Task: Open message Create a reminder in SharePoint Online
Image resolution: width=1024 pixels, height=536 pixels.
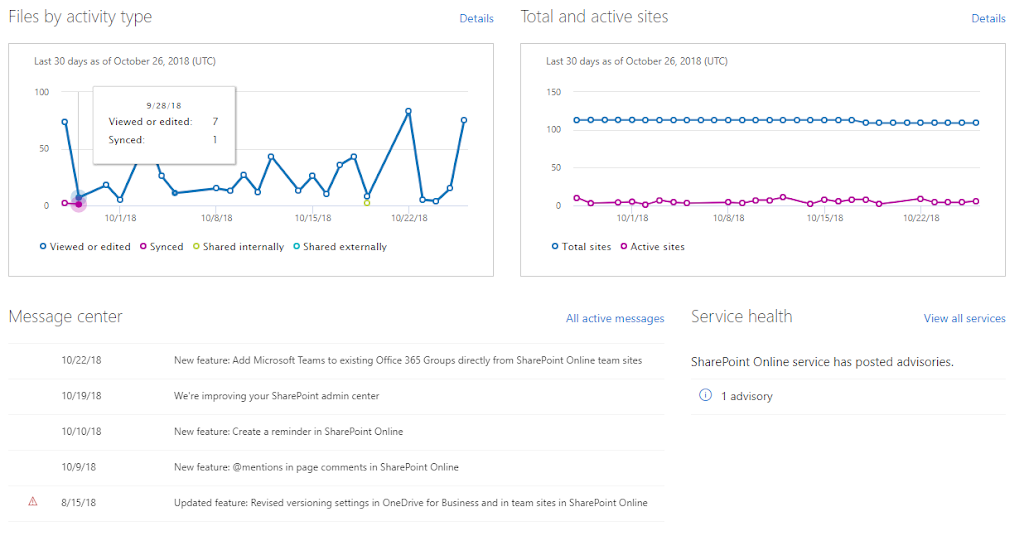Action: [x=288, y=432]
